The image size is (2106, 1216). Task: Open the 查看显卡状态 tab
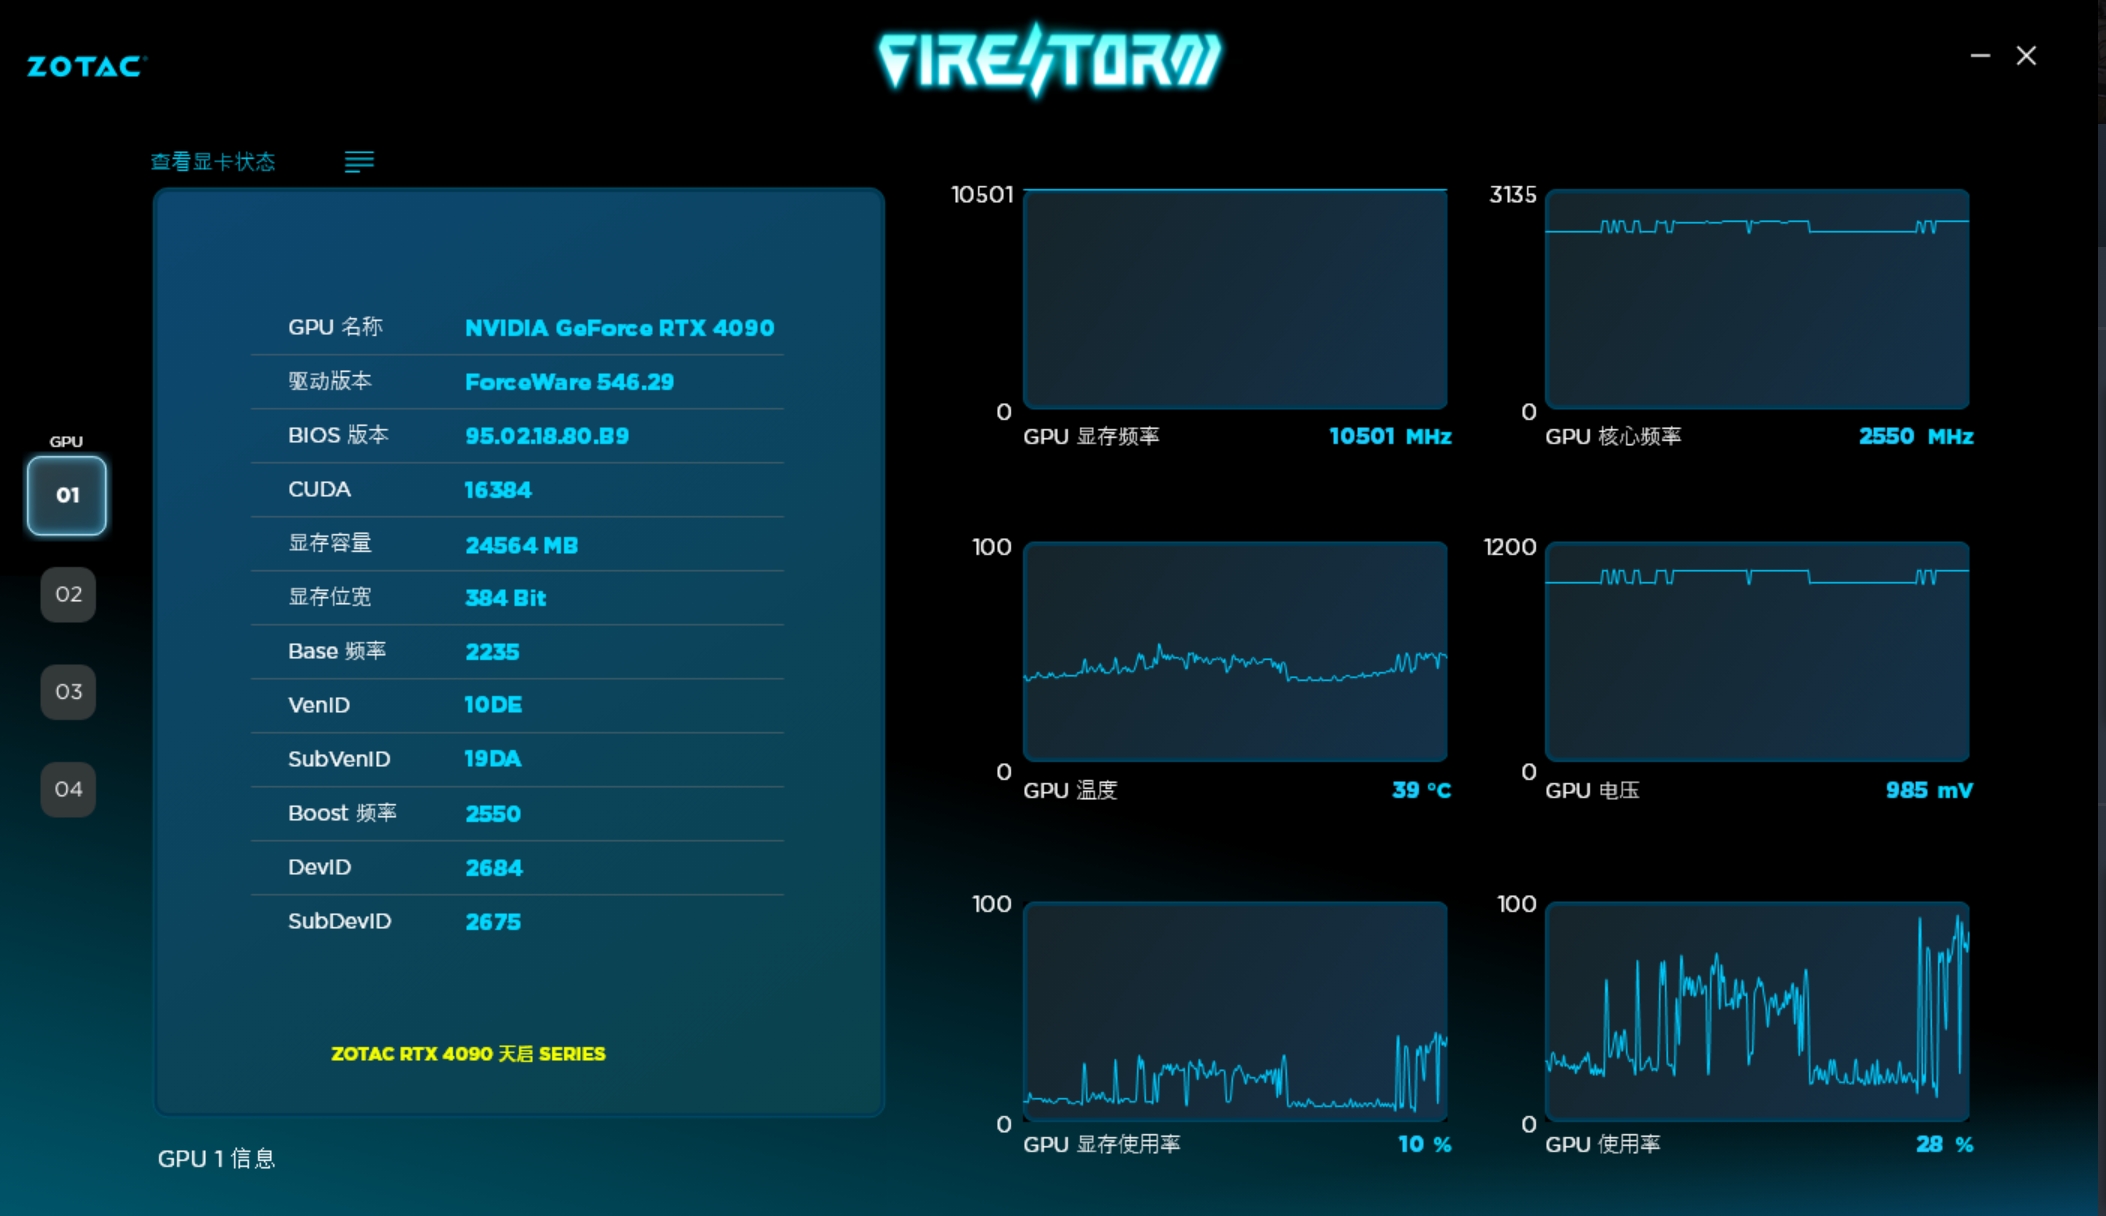pos(213,161)
